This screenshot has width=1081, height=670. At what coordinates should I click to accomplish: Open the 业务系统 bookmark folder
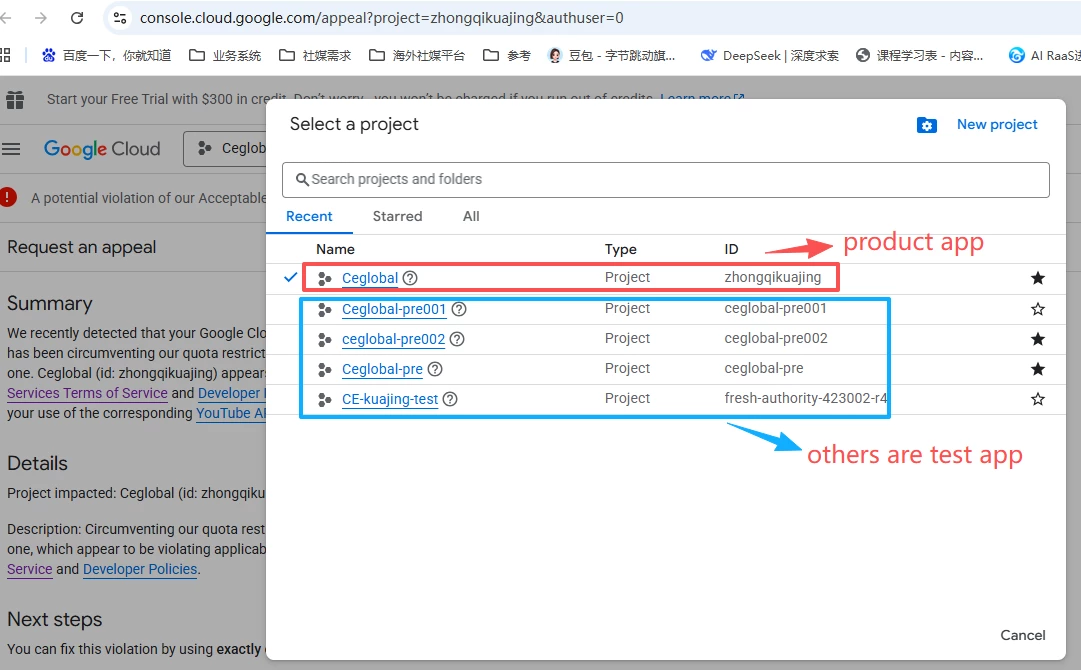225,55
